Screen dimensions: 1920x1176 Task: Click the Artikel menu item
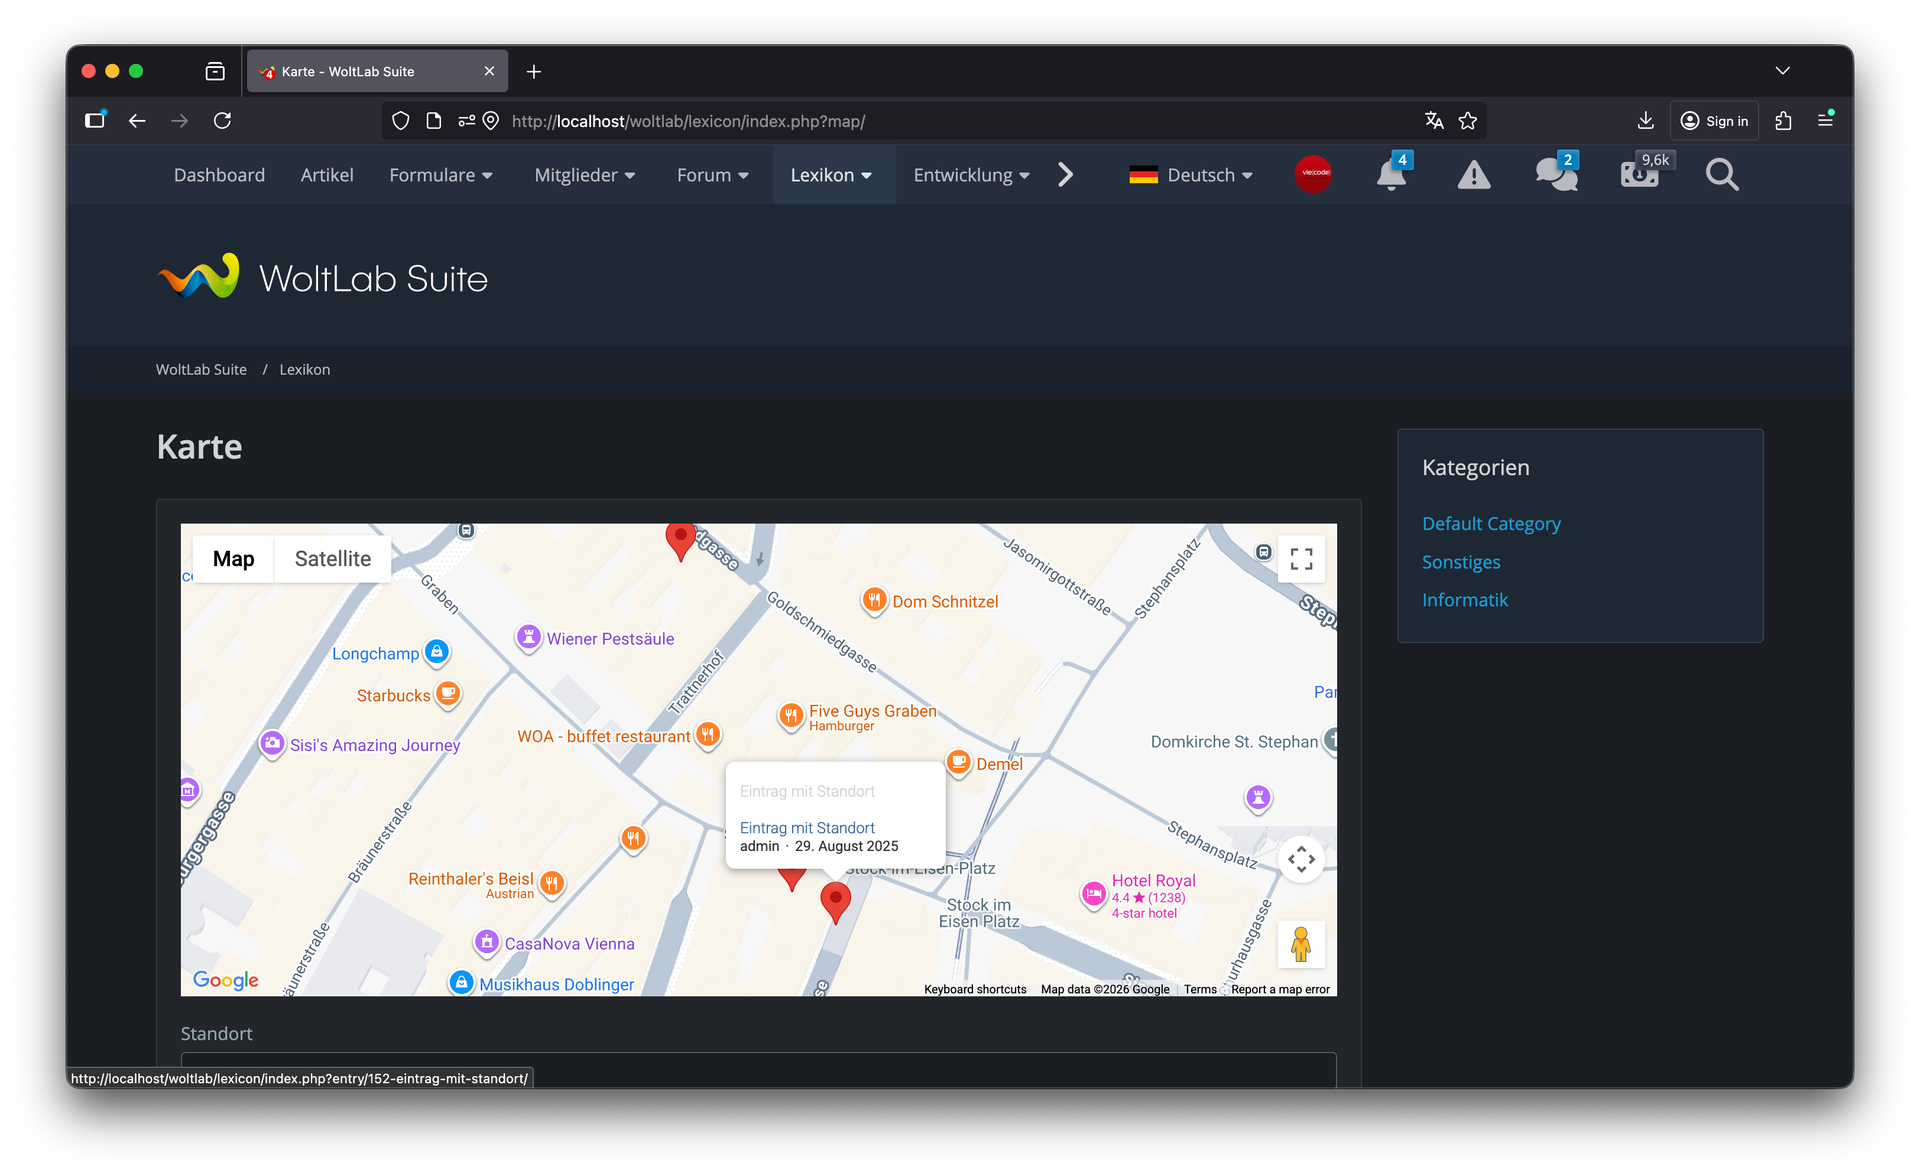coord(327,175)
